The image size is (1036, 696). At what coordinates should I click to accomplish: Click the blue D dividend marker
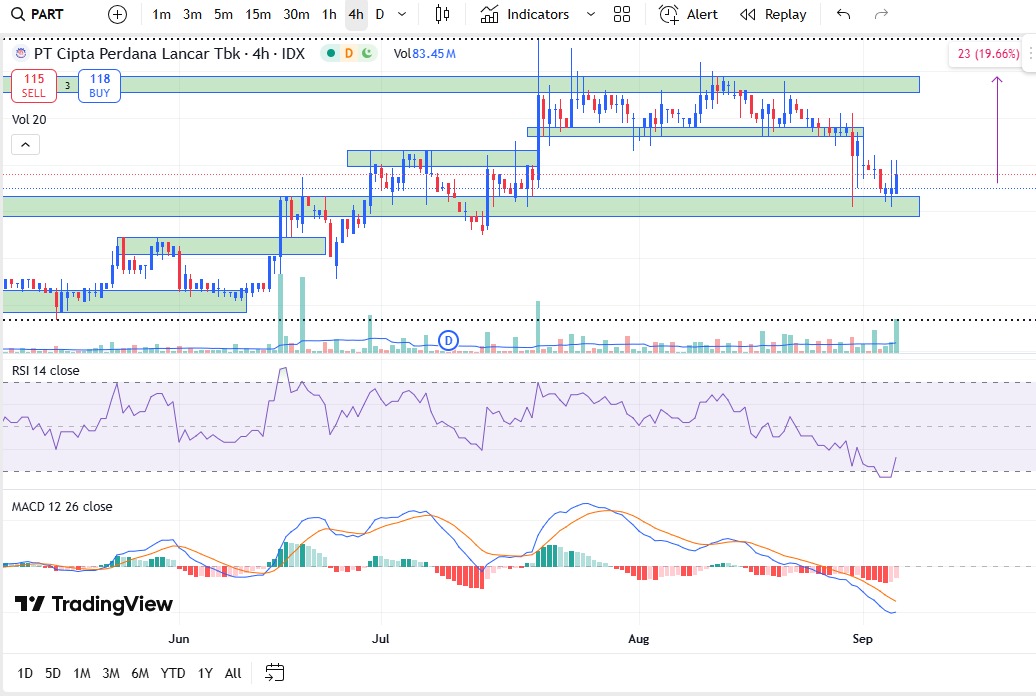click(449, 341)
